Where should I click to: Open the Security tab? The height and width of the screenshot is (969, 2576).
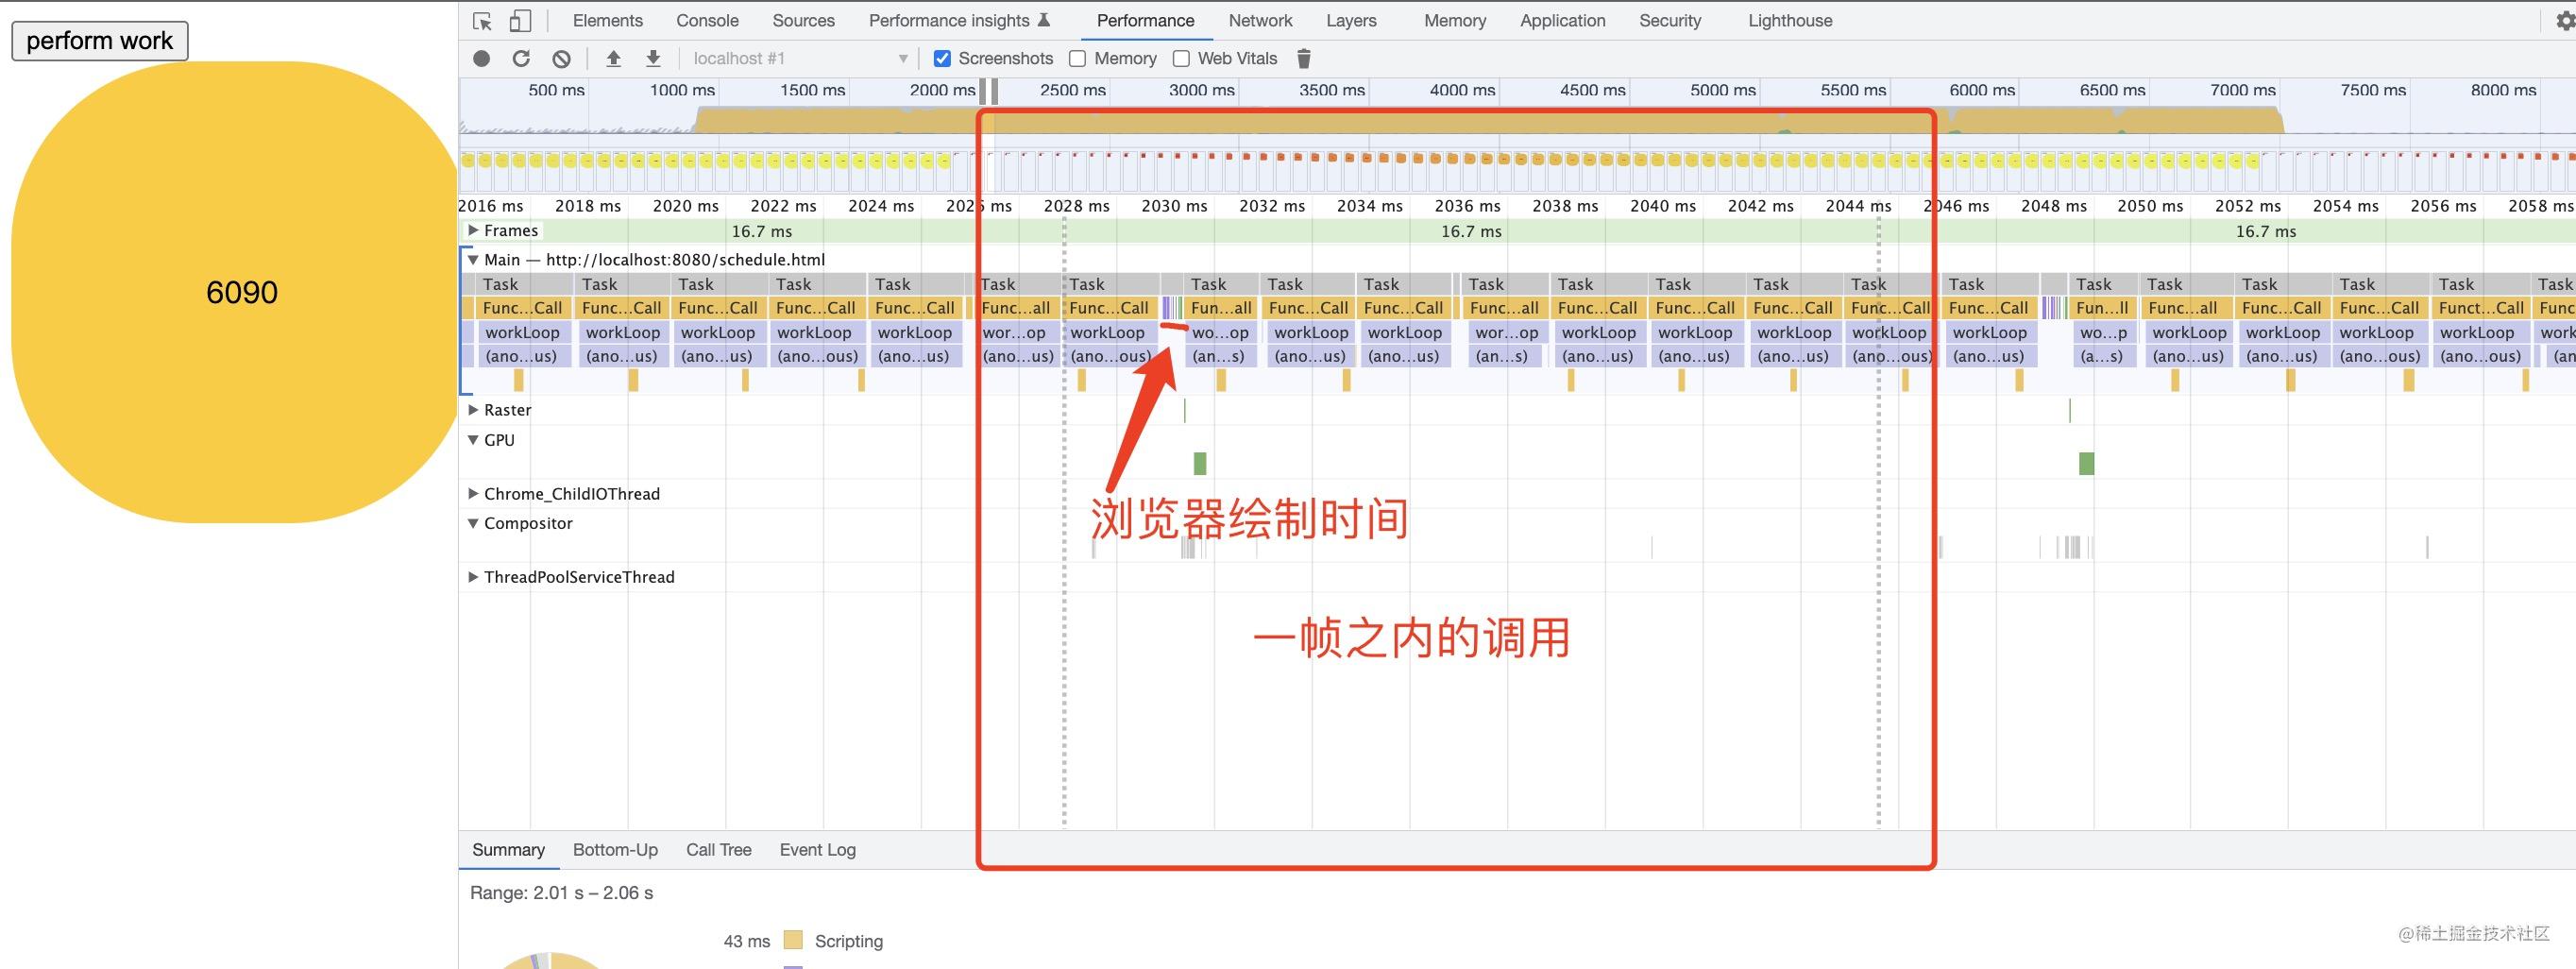(x=1669, y=21)
